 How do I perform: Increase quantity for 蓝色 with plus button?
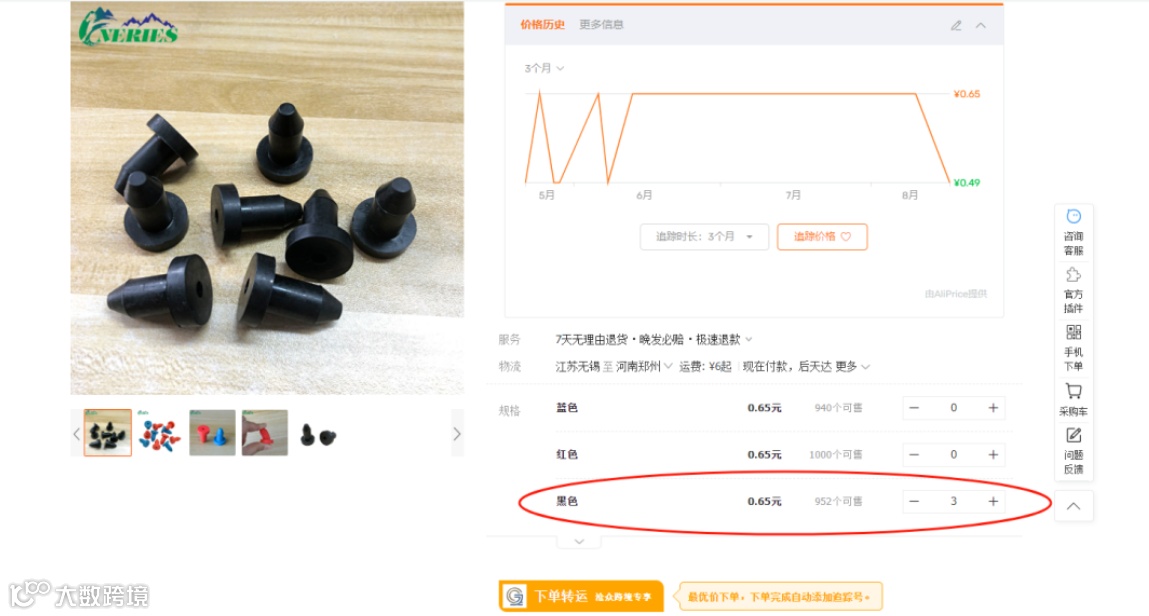(x=993, y=407)
